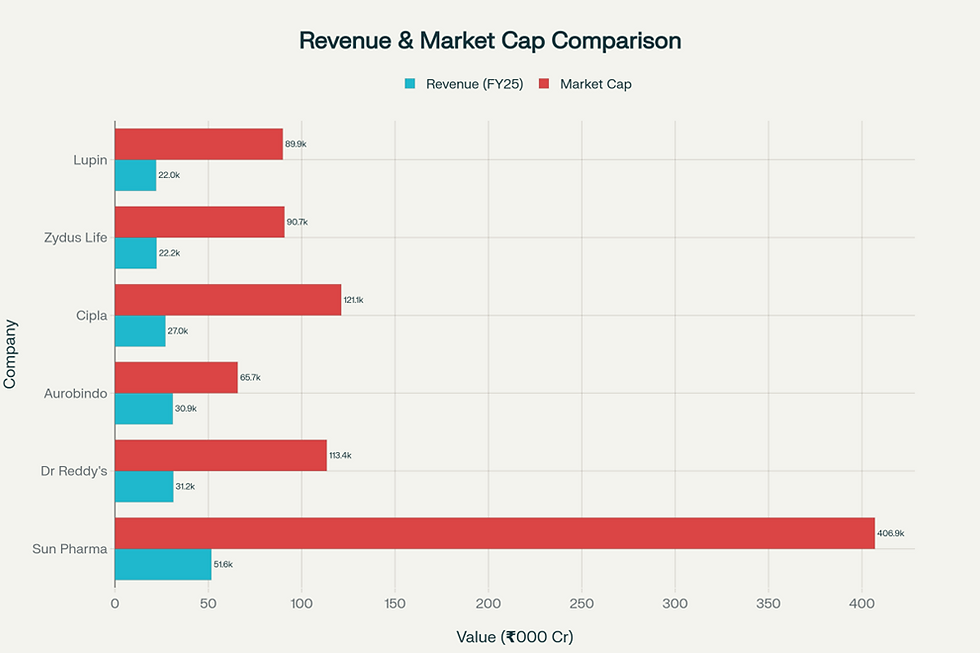Click the 406.9k data label
This screenshot has height=653, width=980.
click(890, 533)
